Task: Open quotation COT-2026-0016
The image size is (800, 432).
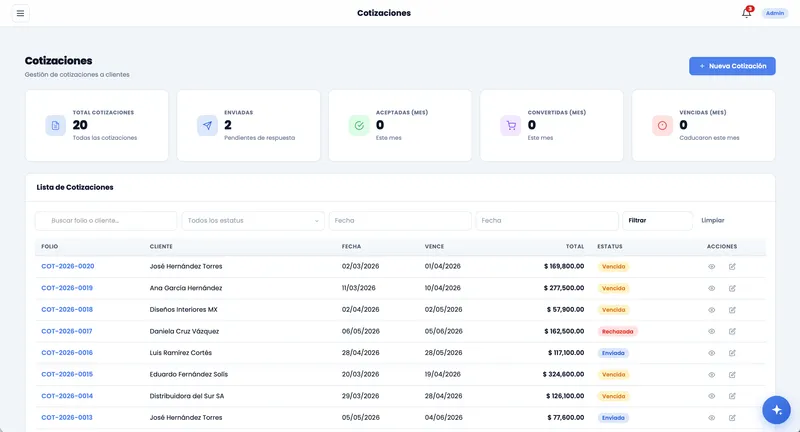Action: click(x=67, y=353)
